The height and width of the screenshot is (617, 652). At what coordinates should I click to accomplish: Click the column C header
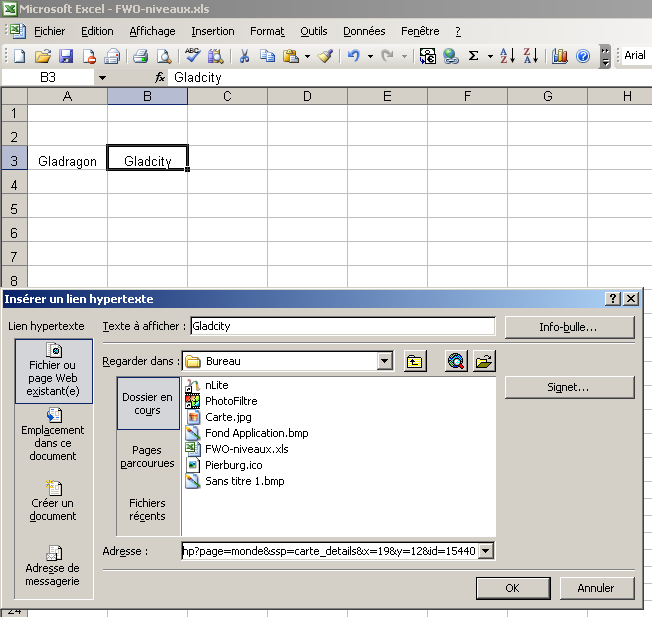(x=227, y=96)
